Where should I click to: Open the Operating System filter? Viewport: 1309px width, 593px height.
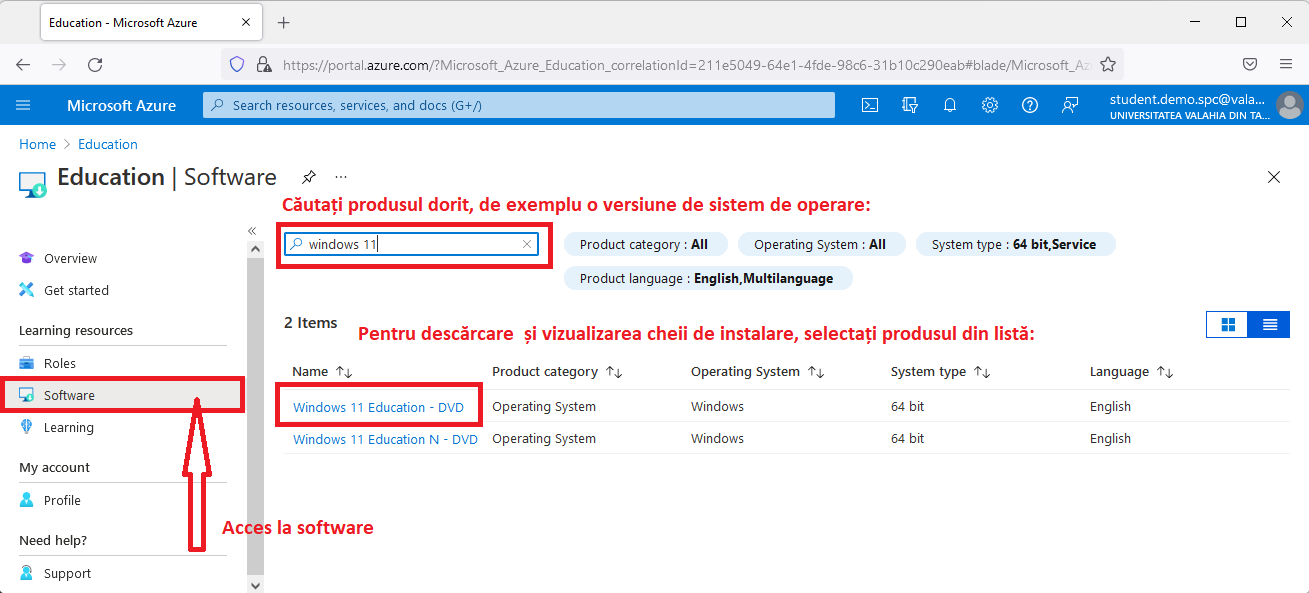click(x=820, y=244)
